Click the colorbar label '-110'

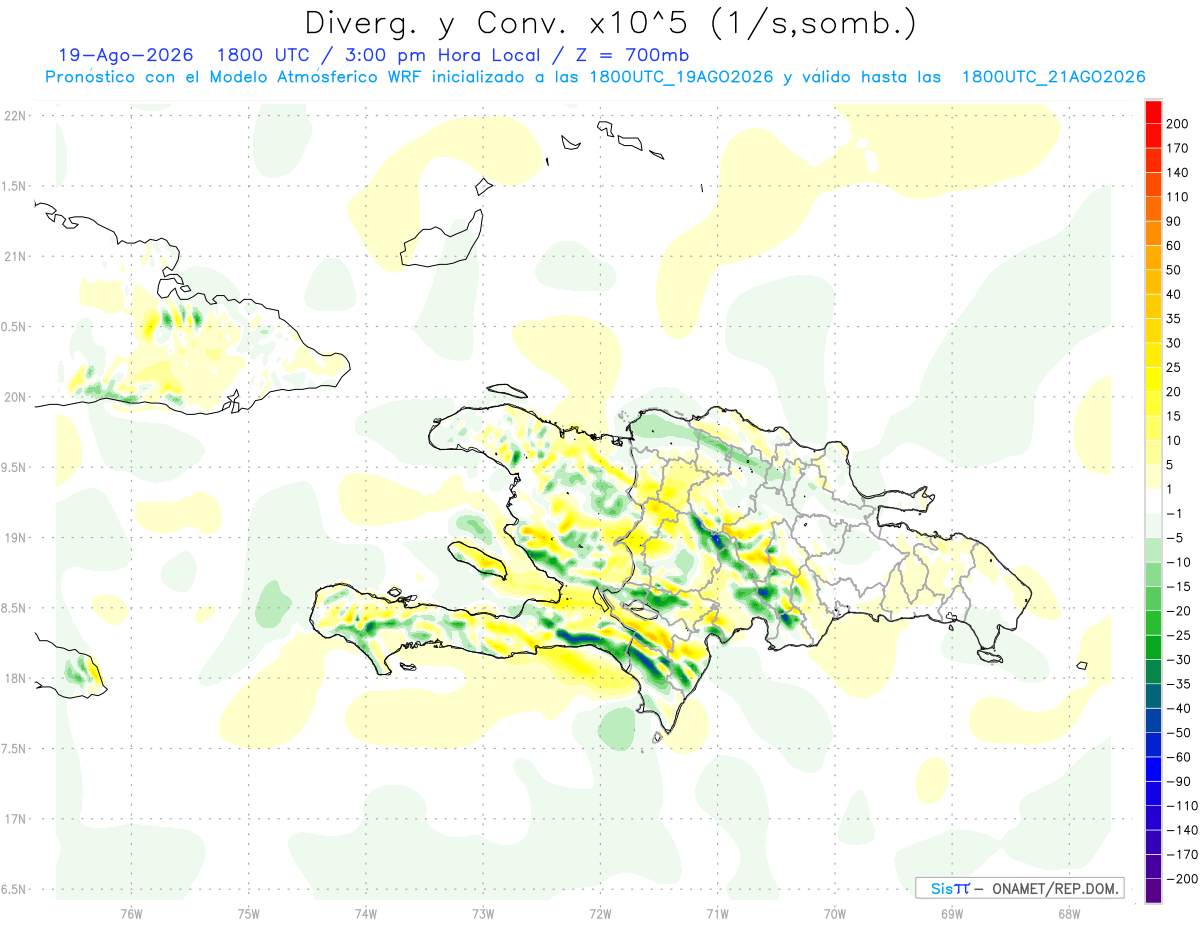coord(1180,806)
